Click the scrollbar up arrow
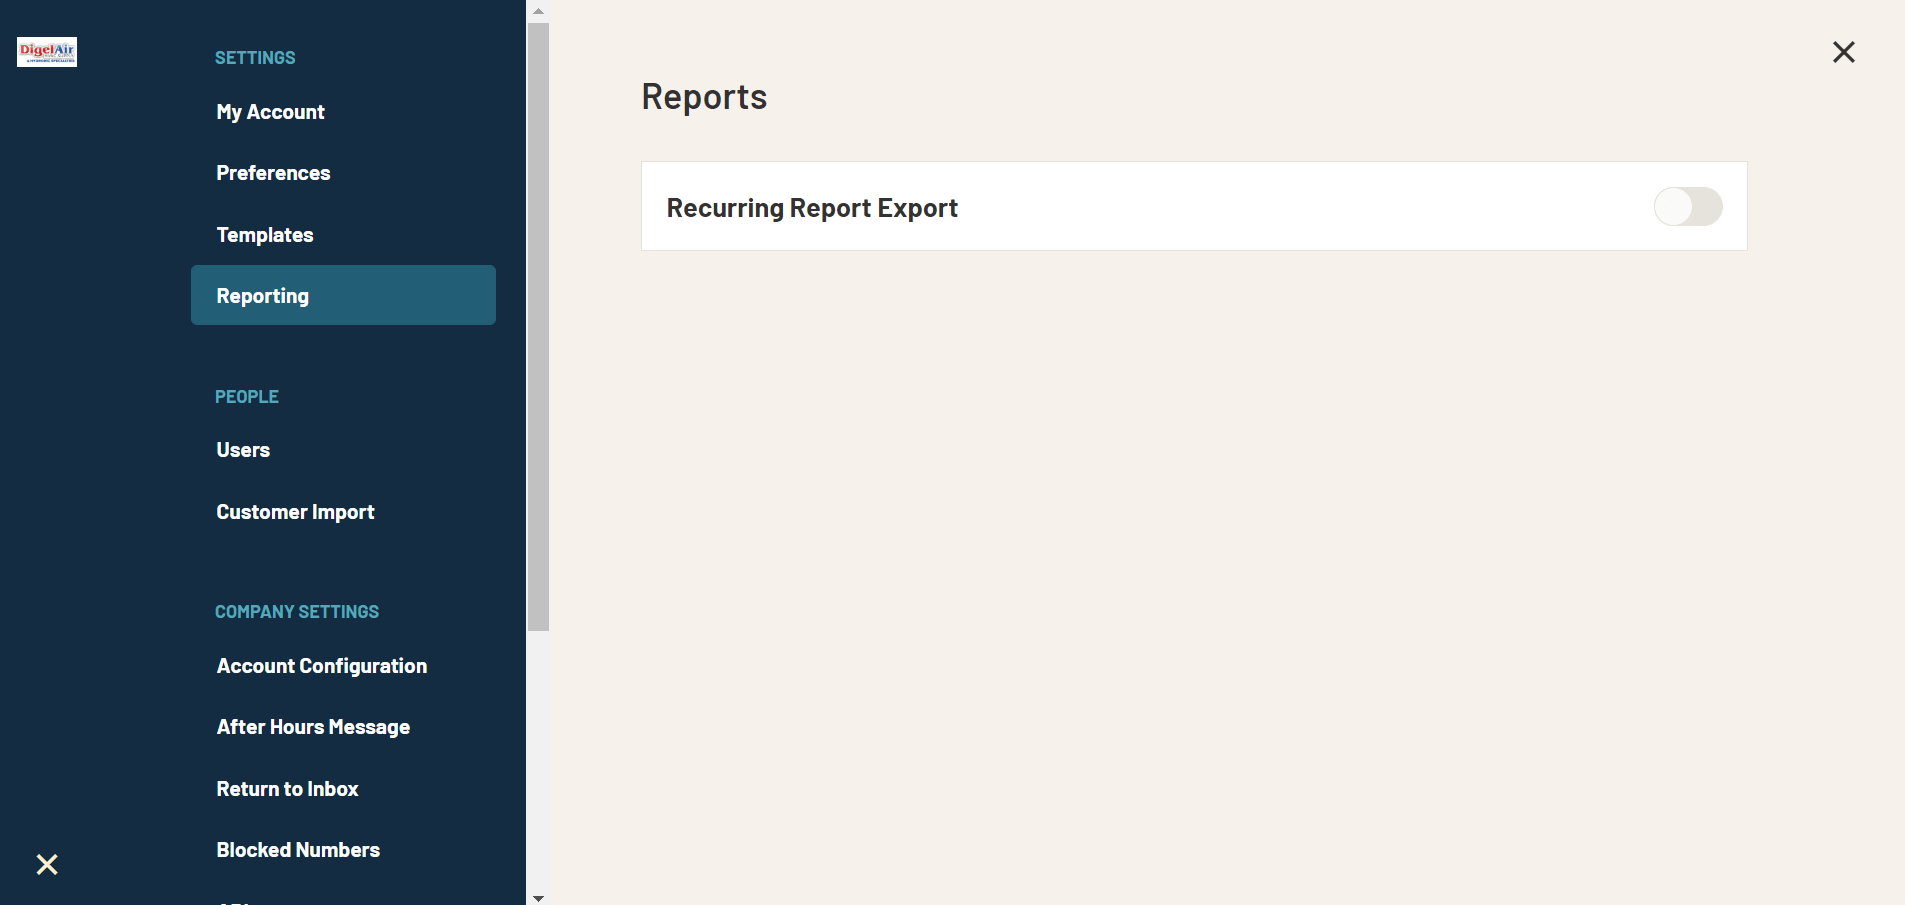1905x905 pixels. point(539,10)
